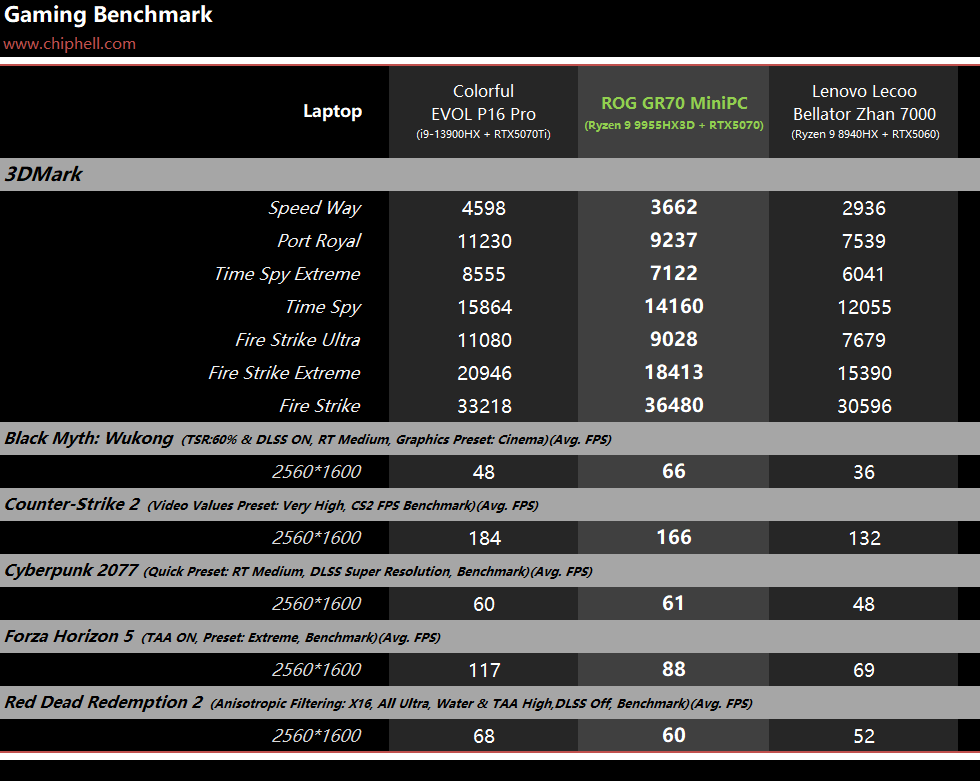
Task: Select Forza Horizon 5 value 117
Action: pyautogui.click(x=484, y=671)
